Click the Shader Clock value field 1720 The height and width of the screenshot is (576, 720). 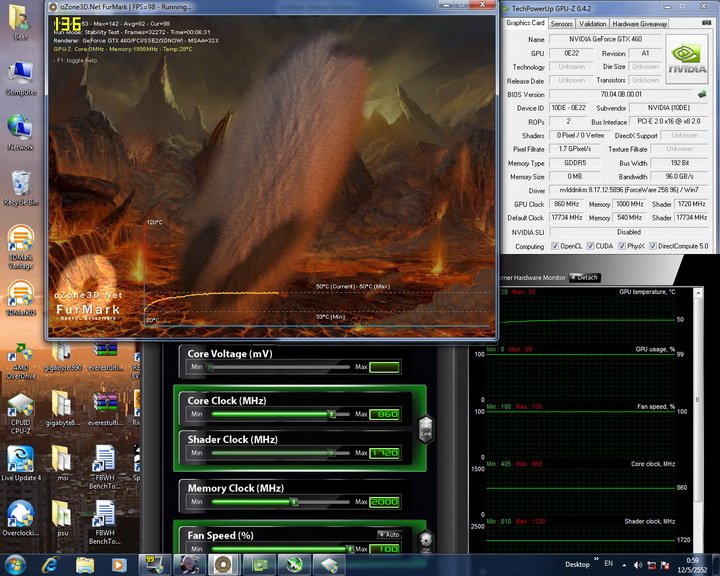coord(385,453)
